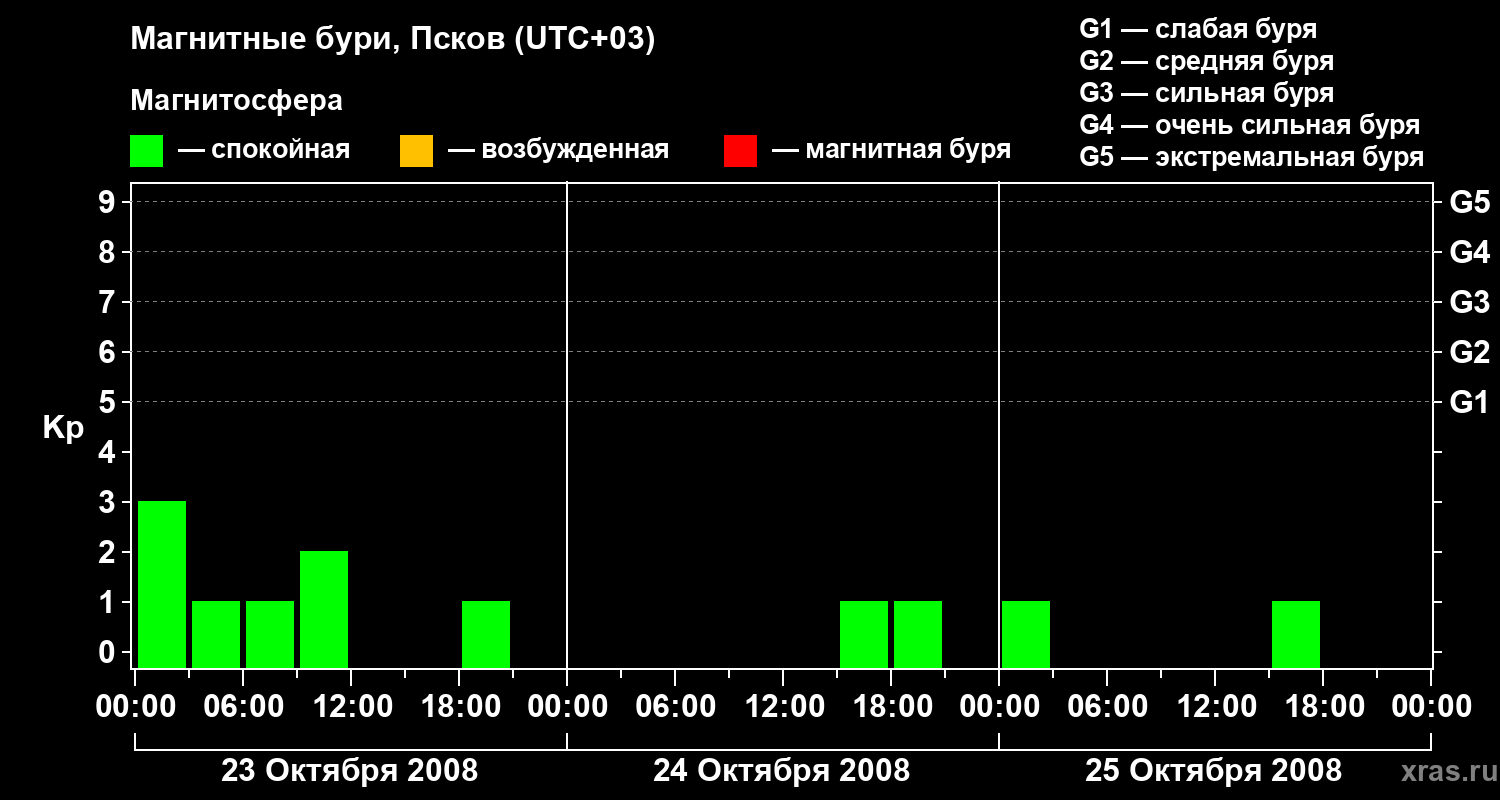
Task: Click the 'Магнитосфера' legend heading
Action: coord(236,101)
